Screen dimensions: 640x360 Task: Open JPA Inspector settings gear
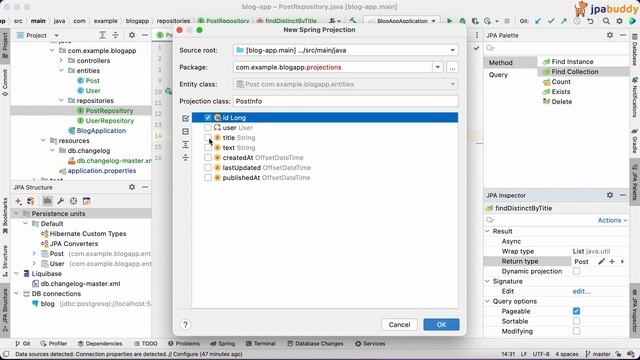pos(610,195)
